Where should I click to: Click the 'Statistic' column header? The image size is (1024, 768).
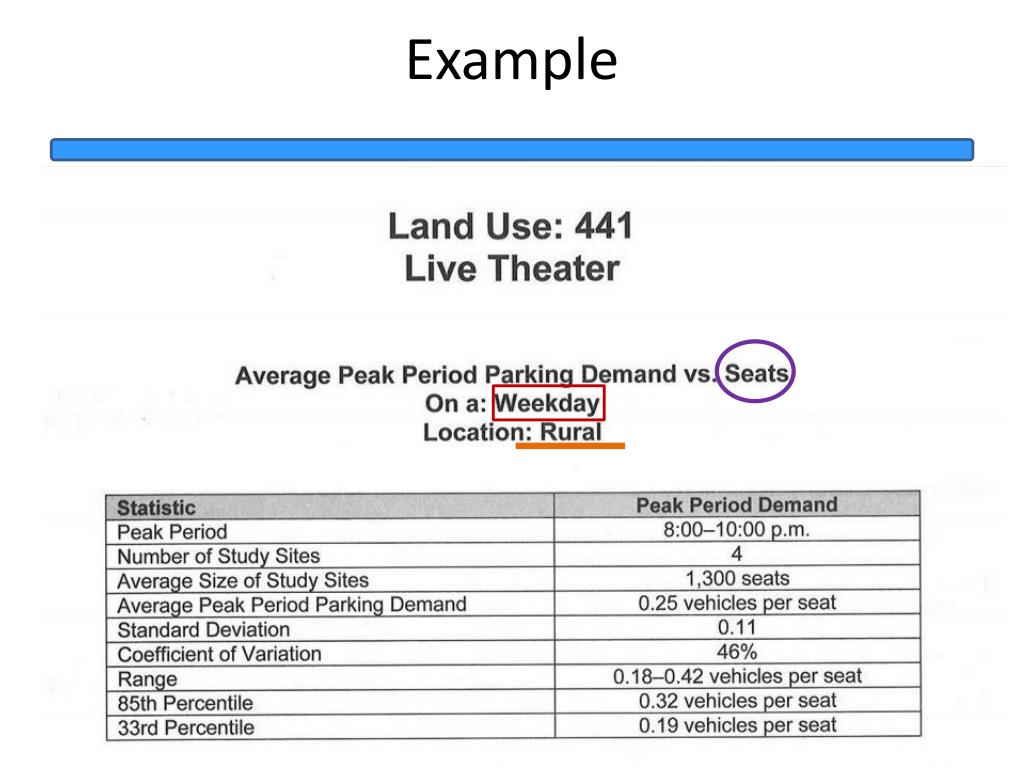click(156, 507)
